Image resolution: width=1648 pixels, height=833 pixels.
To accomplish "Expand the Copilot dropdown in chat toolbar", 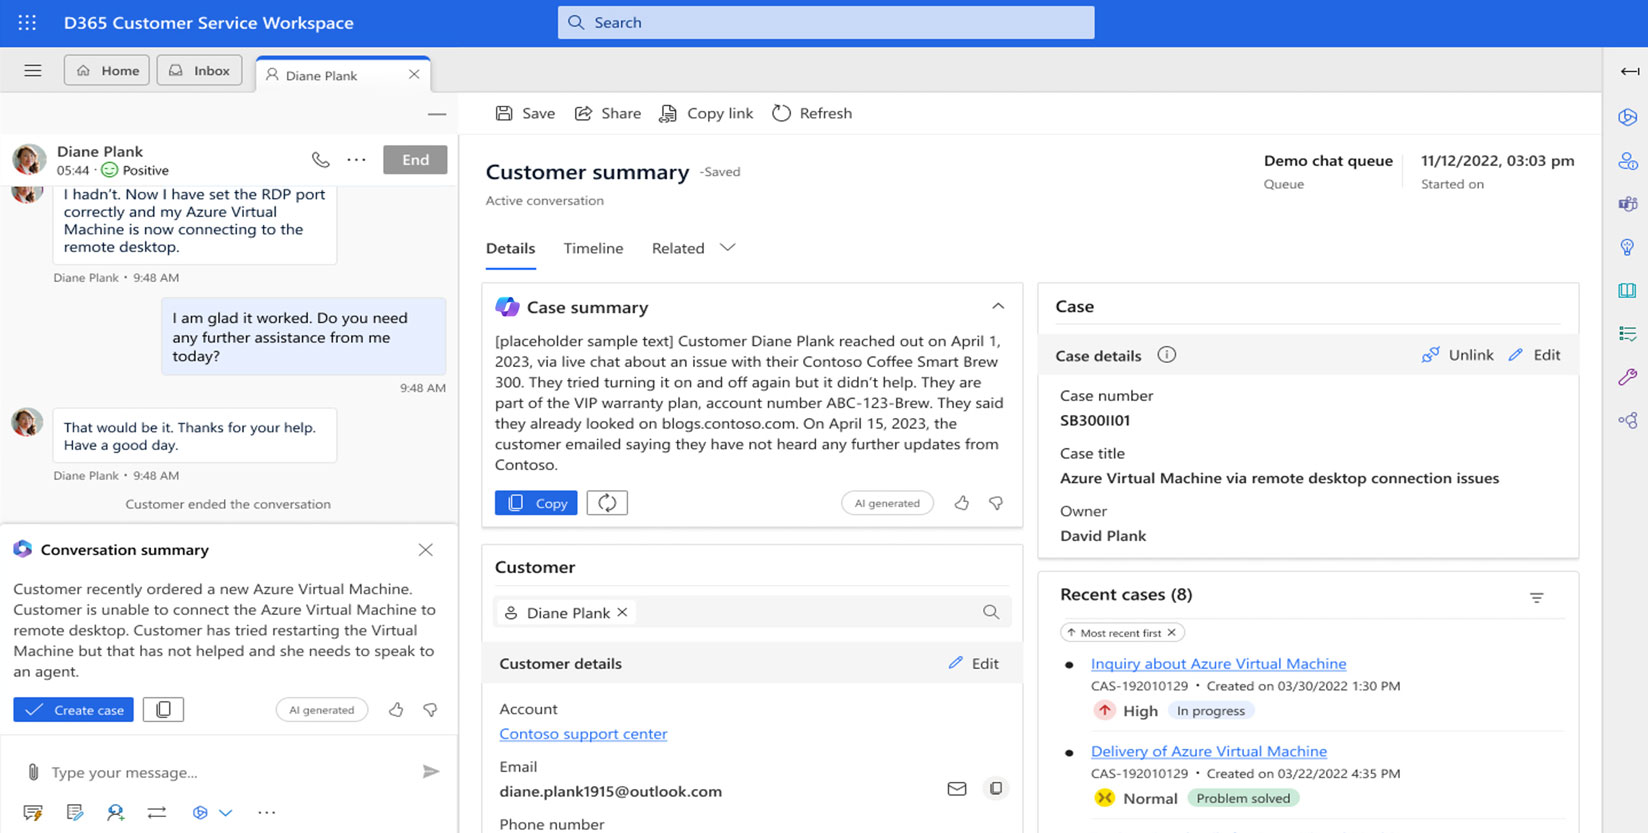I will pos(226,813).
